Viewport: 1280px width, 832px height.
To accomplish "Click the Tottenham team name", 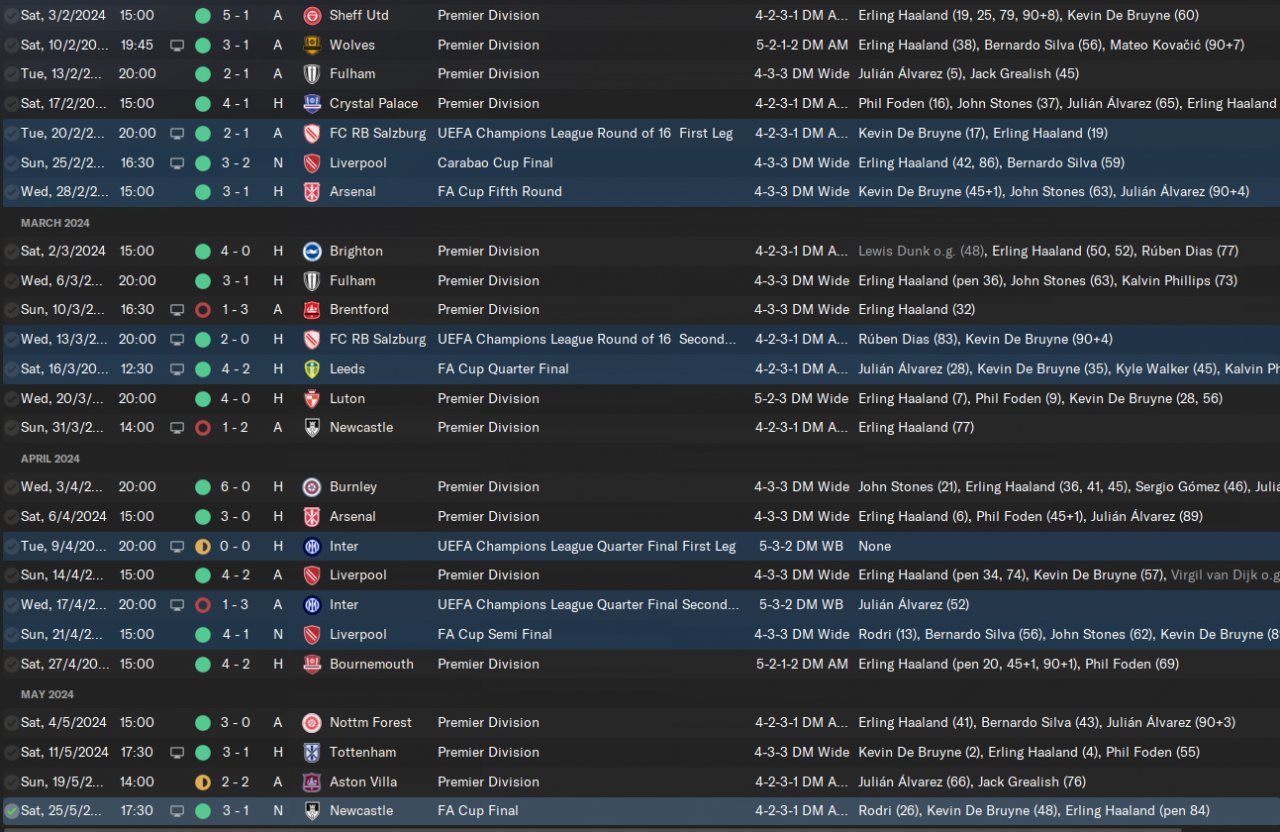I will tap(363, 752).
